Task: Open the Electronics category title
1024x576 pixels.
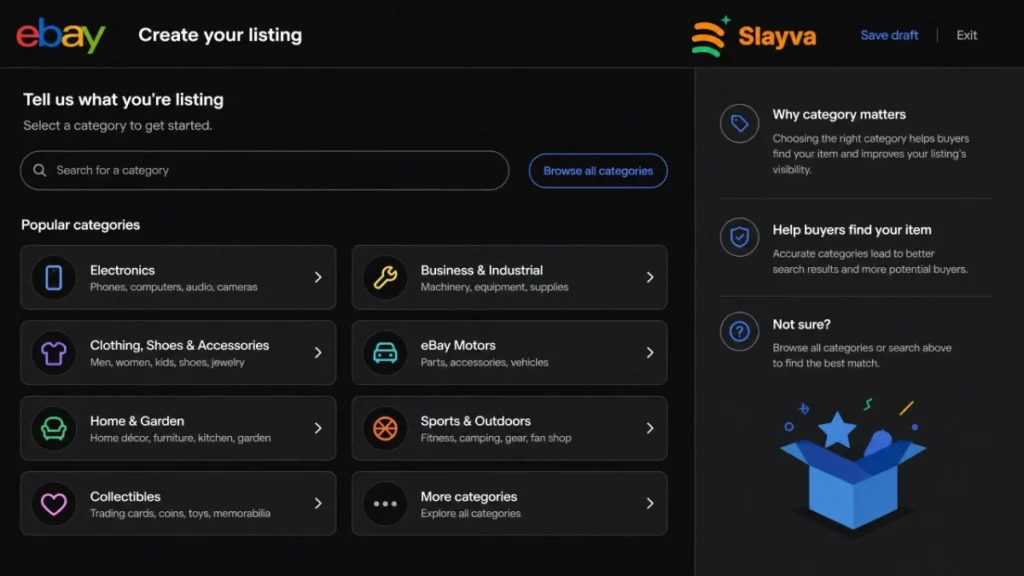Action: click(122, 270)
